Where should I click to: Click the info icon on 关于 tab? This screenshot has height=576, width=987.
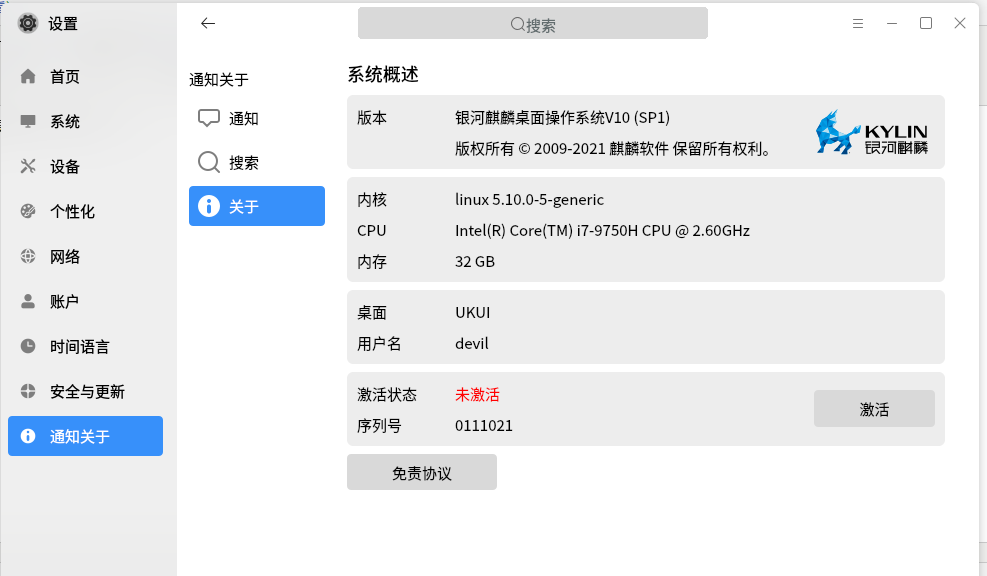pyautogui.click(x=208, y=206)
